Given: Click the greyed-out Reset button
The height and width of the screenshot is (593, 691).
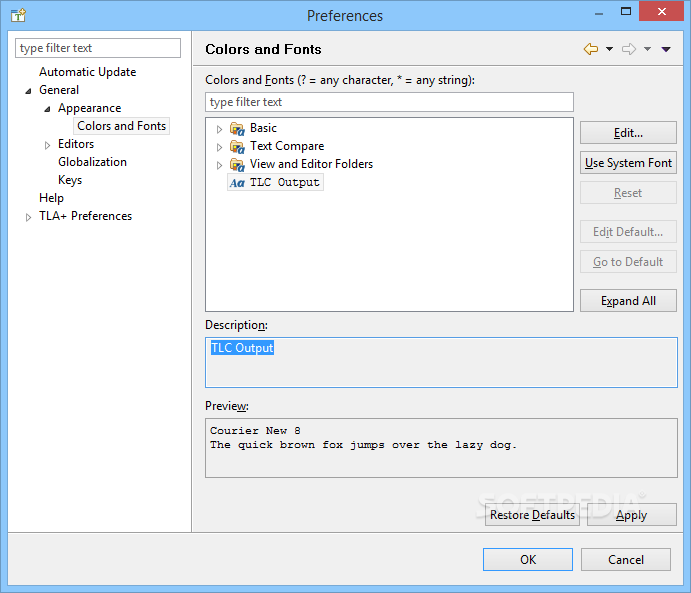Looking at the screenshot, I should click(x=628, y=193).
